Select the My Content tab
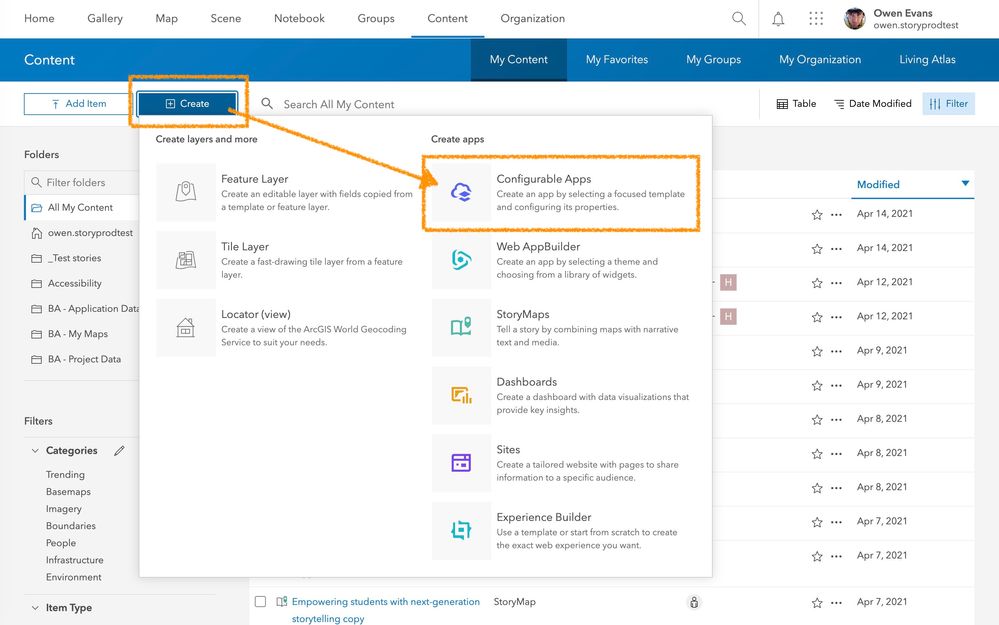The width and height of the screenshot is (999, 625). point(519,59)
